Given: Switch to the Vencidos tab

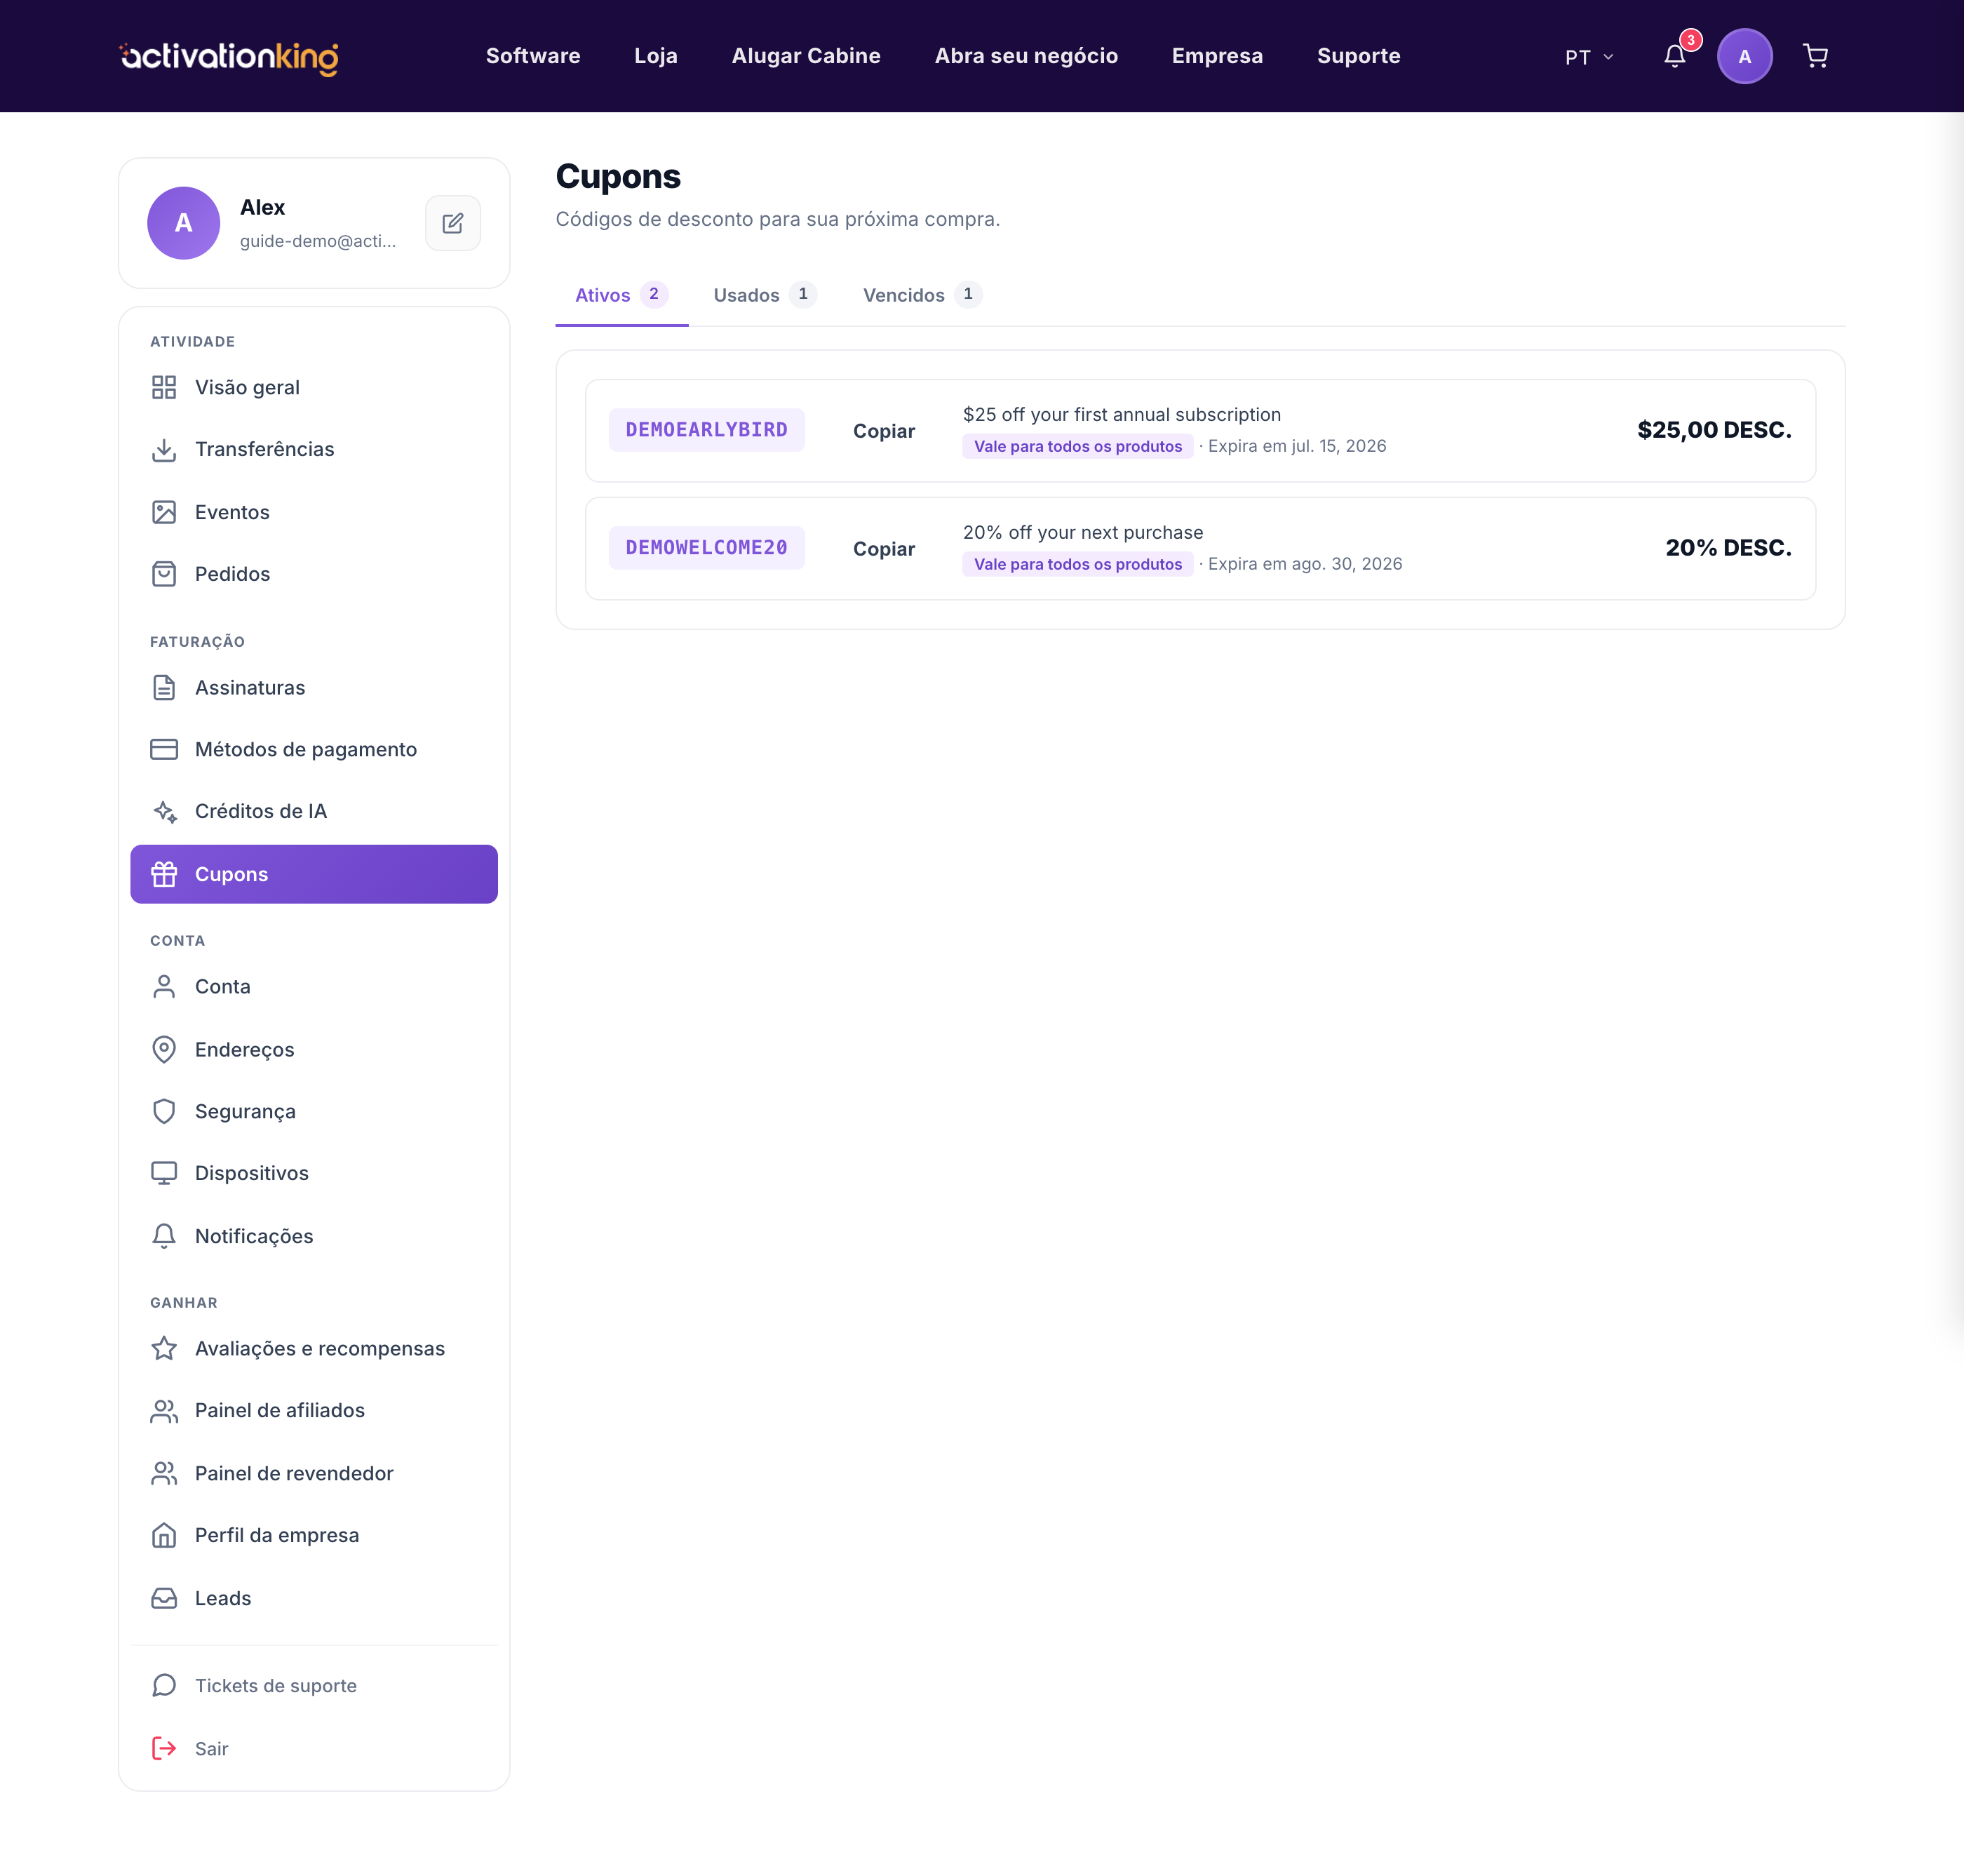Looking at the screenshot, I should 922,295.
